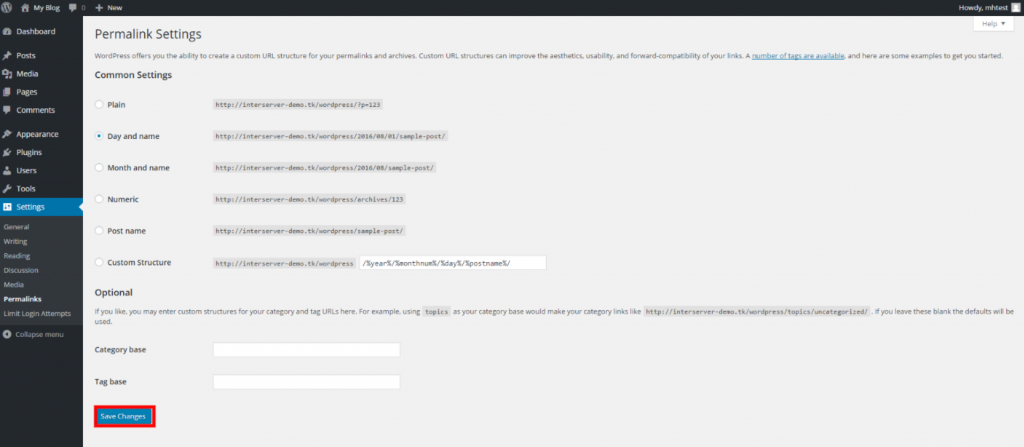
Task: Click the My Blog site link
Action: (x=46, y=8)
